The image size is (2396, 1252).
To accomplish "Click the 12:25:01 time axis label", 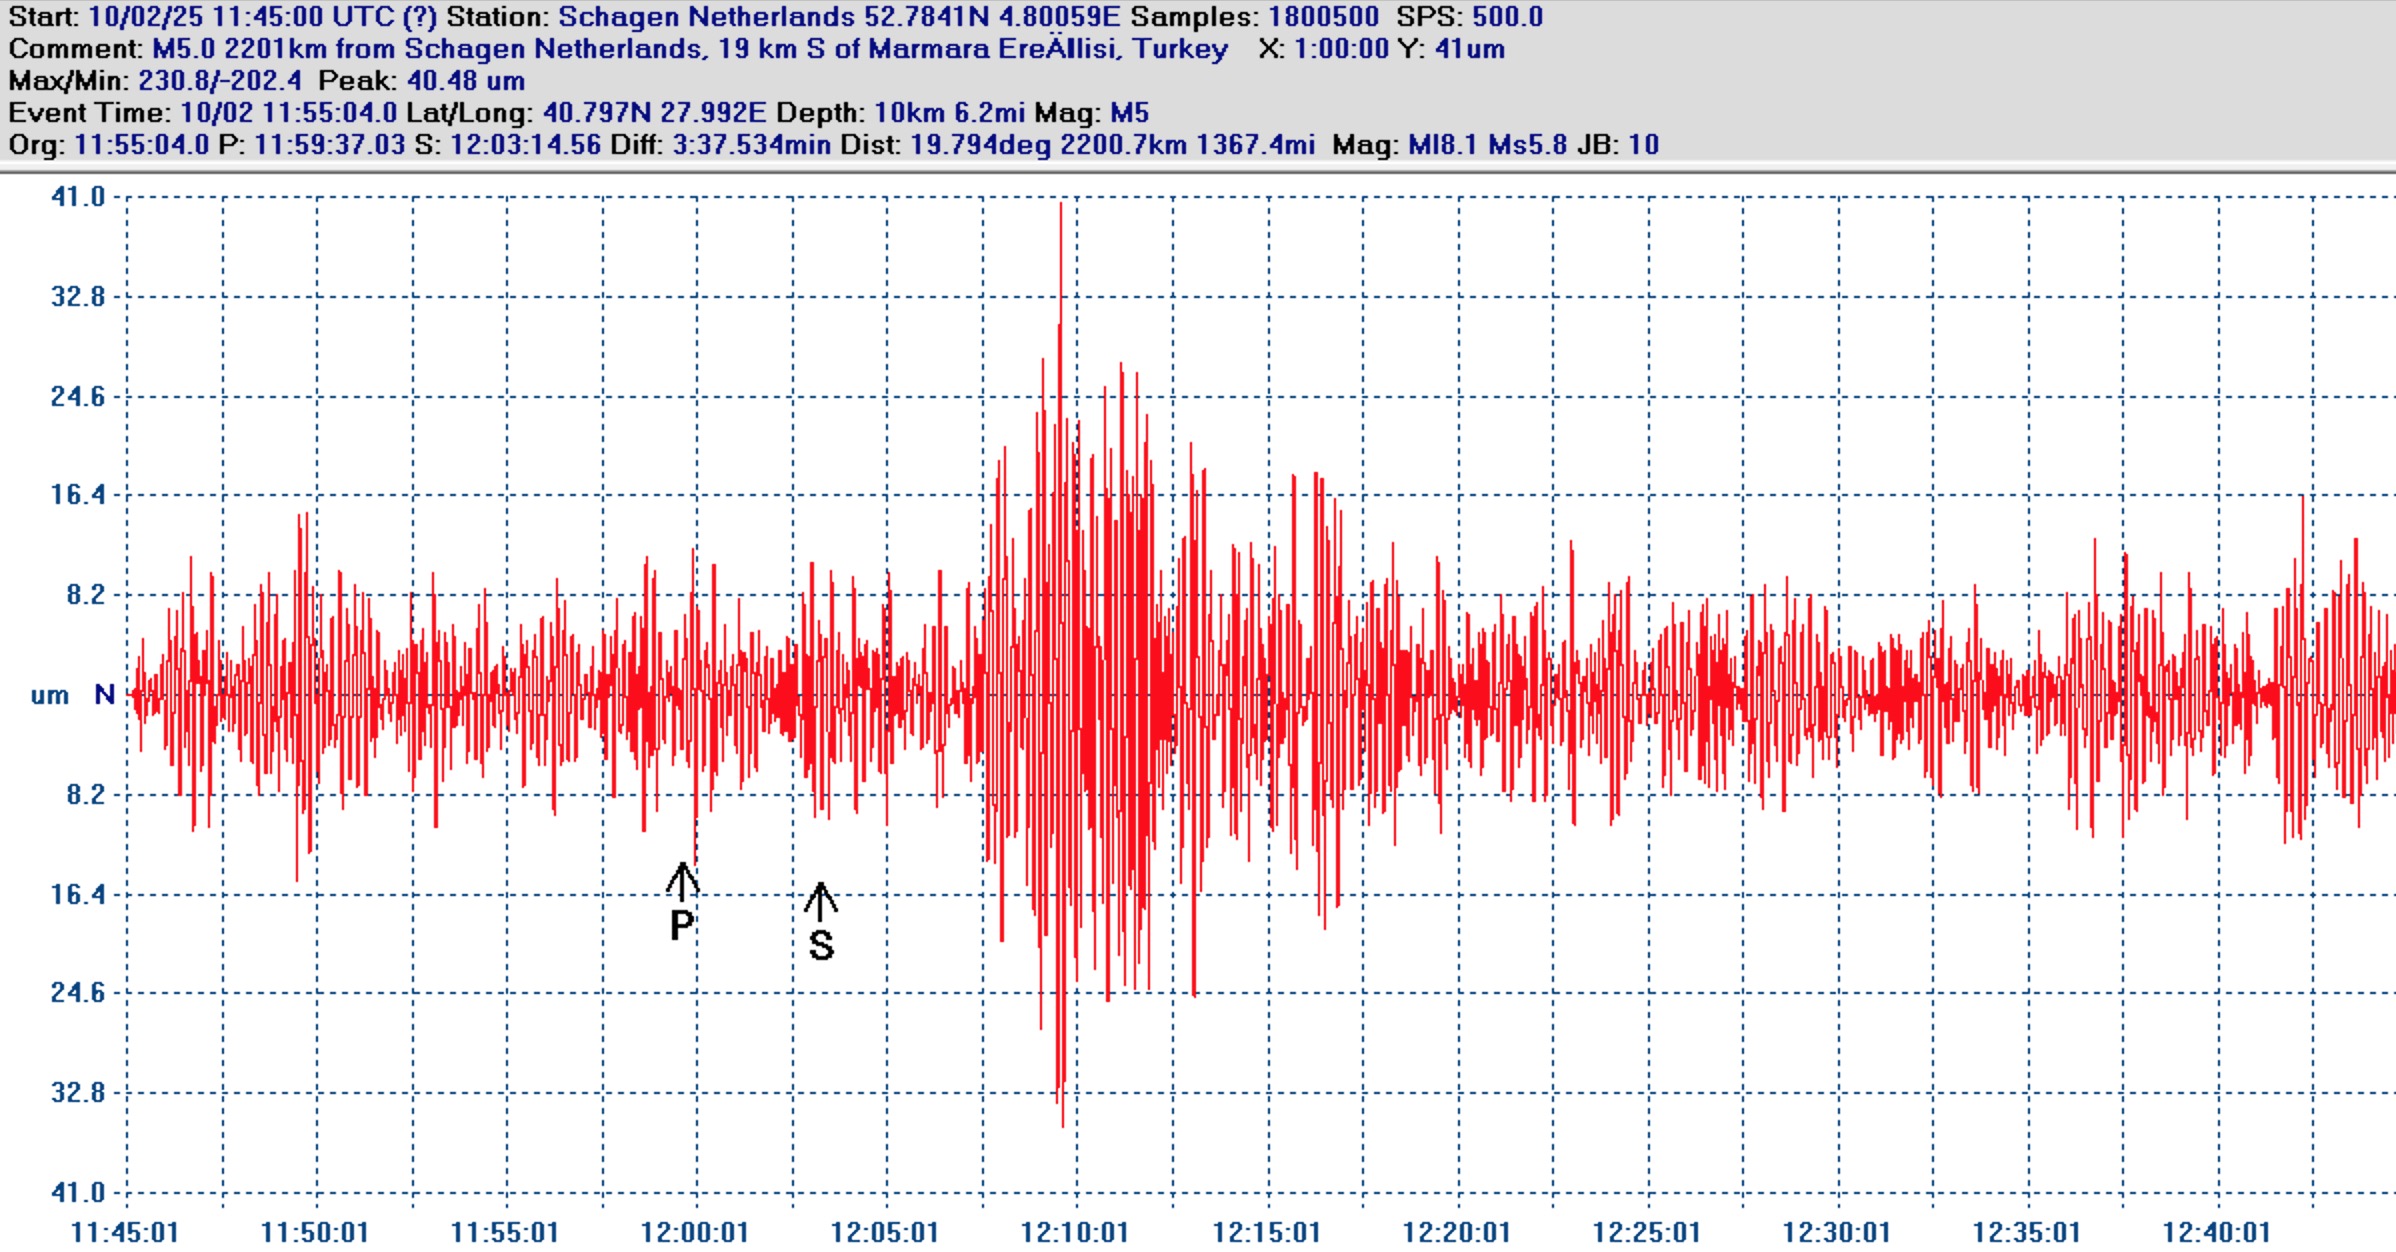I will pyautogui.click(x=1646, y=1232).
